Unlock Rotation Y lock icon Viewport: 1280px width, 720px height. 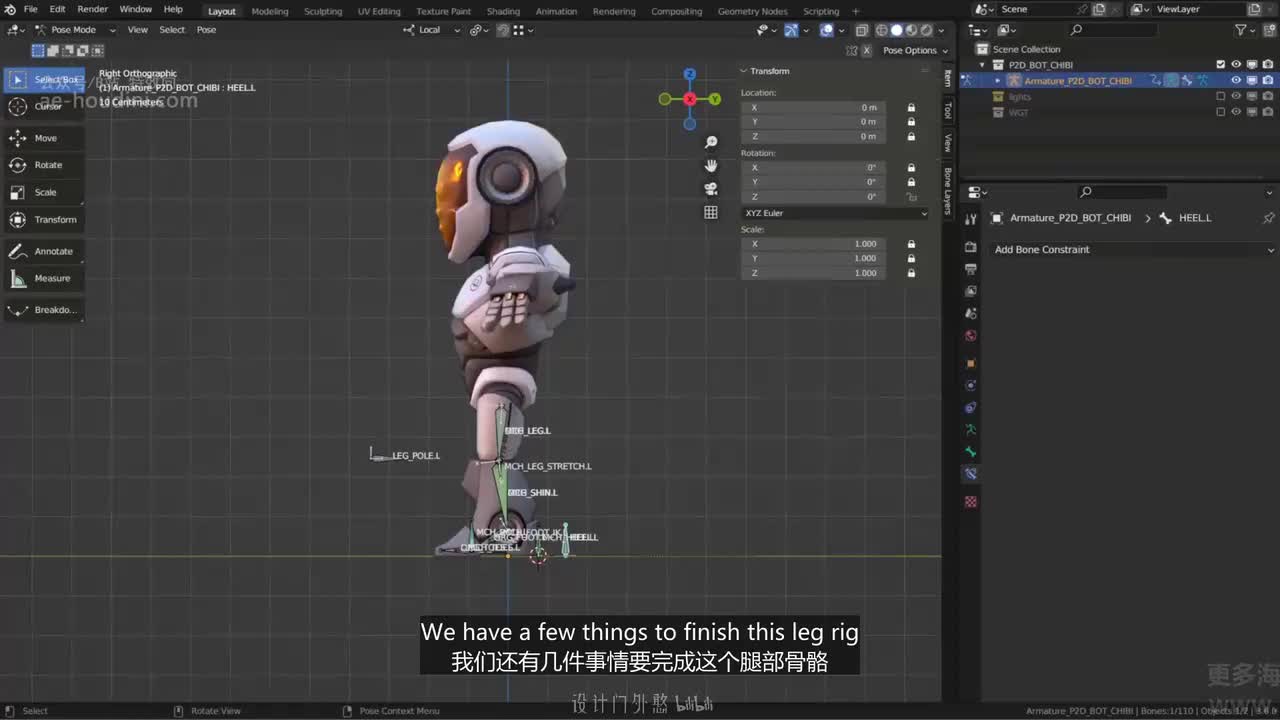pyautogui.click(x=911, y=182)
